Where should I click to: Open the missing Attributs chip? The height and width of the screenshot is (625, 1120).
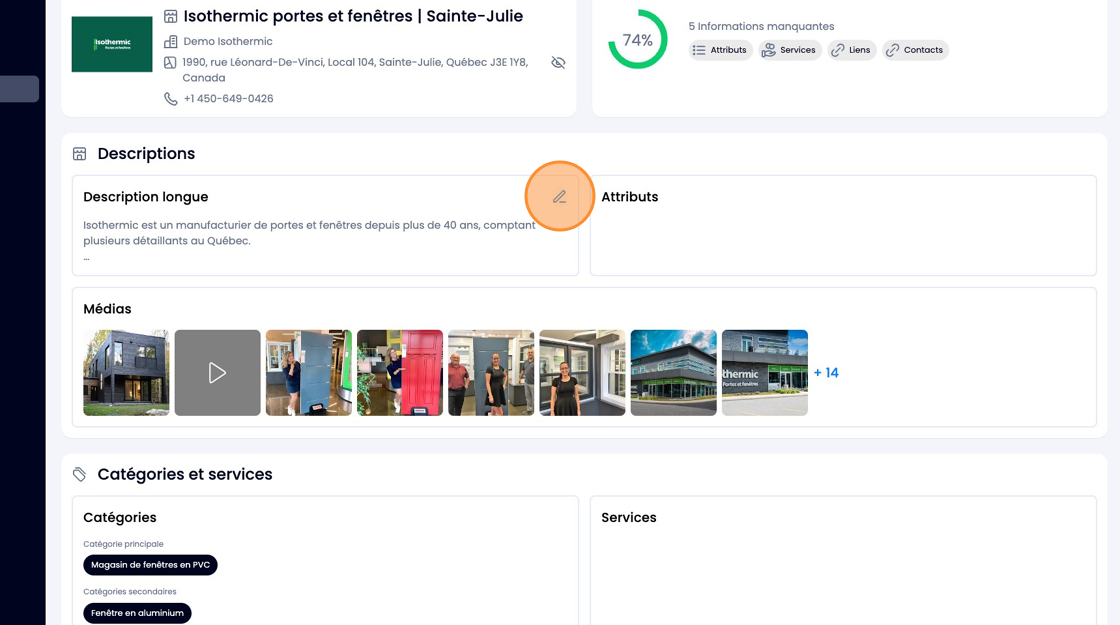pyautogui.click(x=720, y=50)
